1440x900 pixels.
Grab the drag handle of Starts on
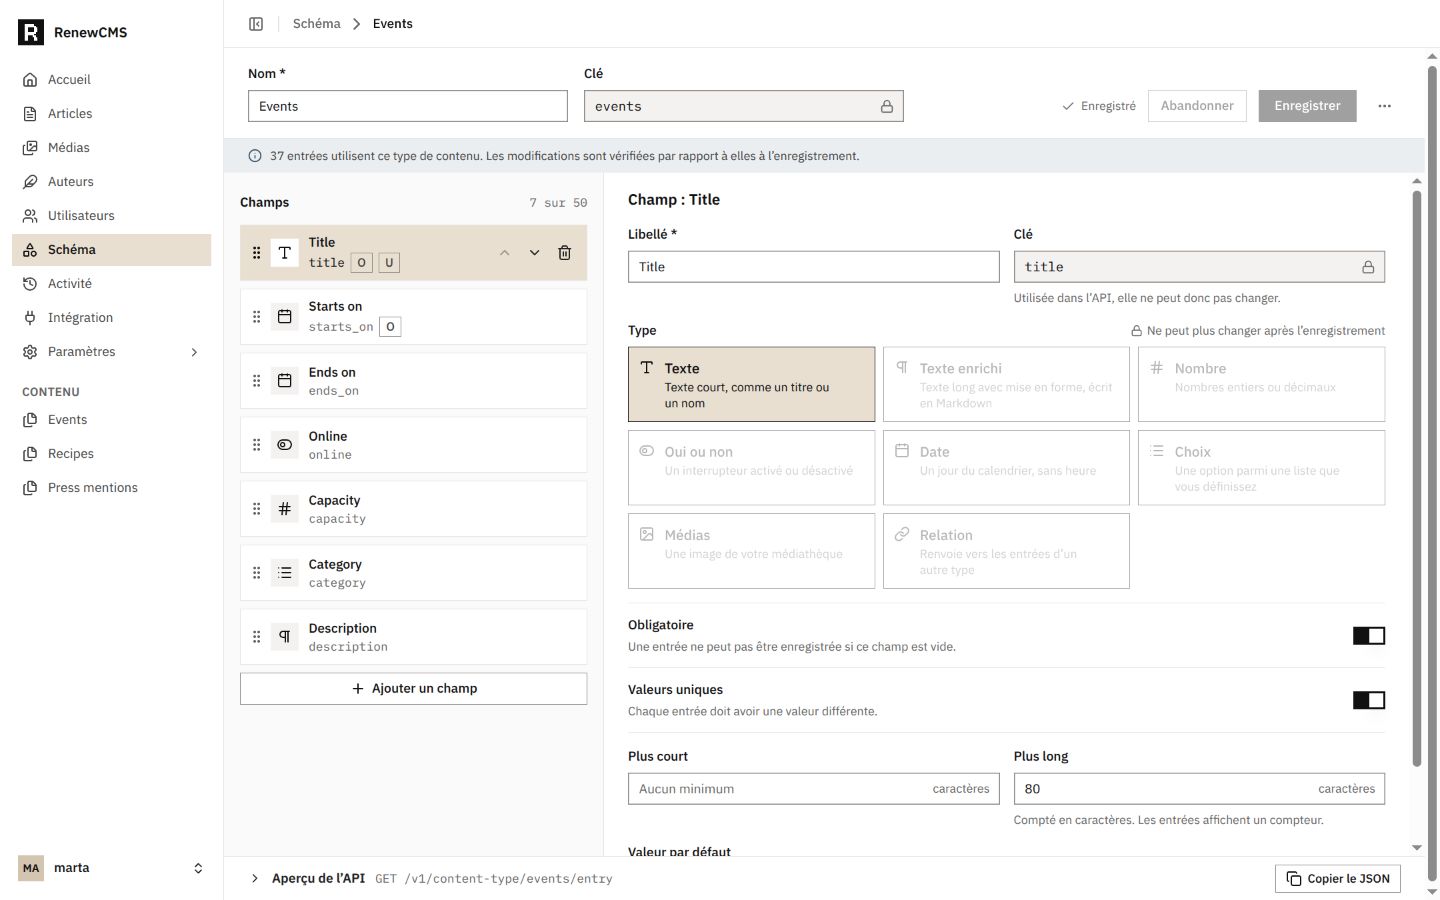pyautogui.click(x=256, y=317)
